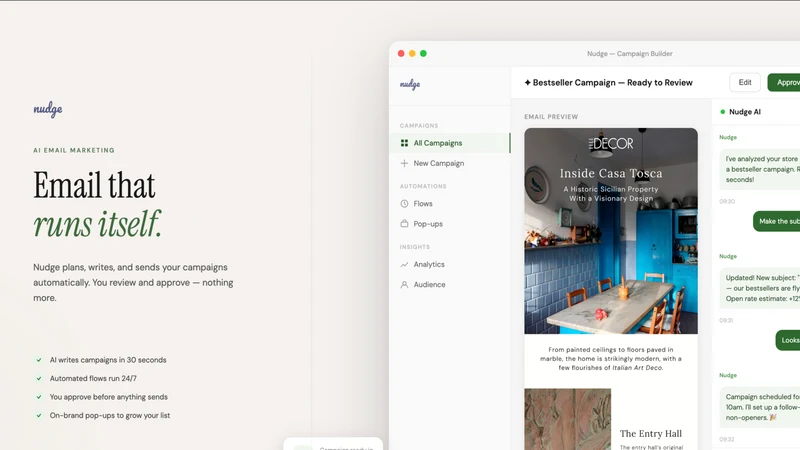
Task: Click the Analytics line chart icon
Action: [x=404, y=264]
